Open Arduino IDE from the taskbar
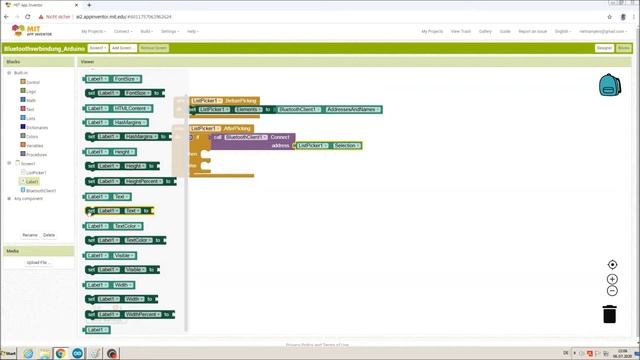640x360 pixels. [77, 353]
